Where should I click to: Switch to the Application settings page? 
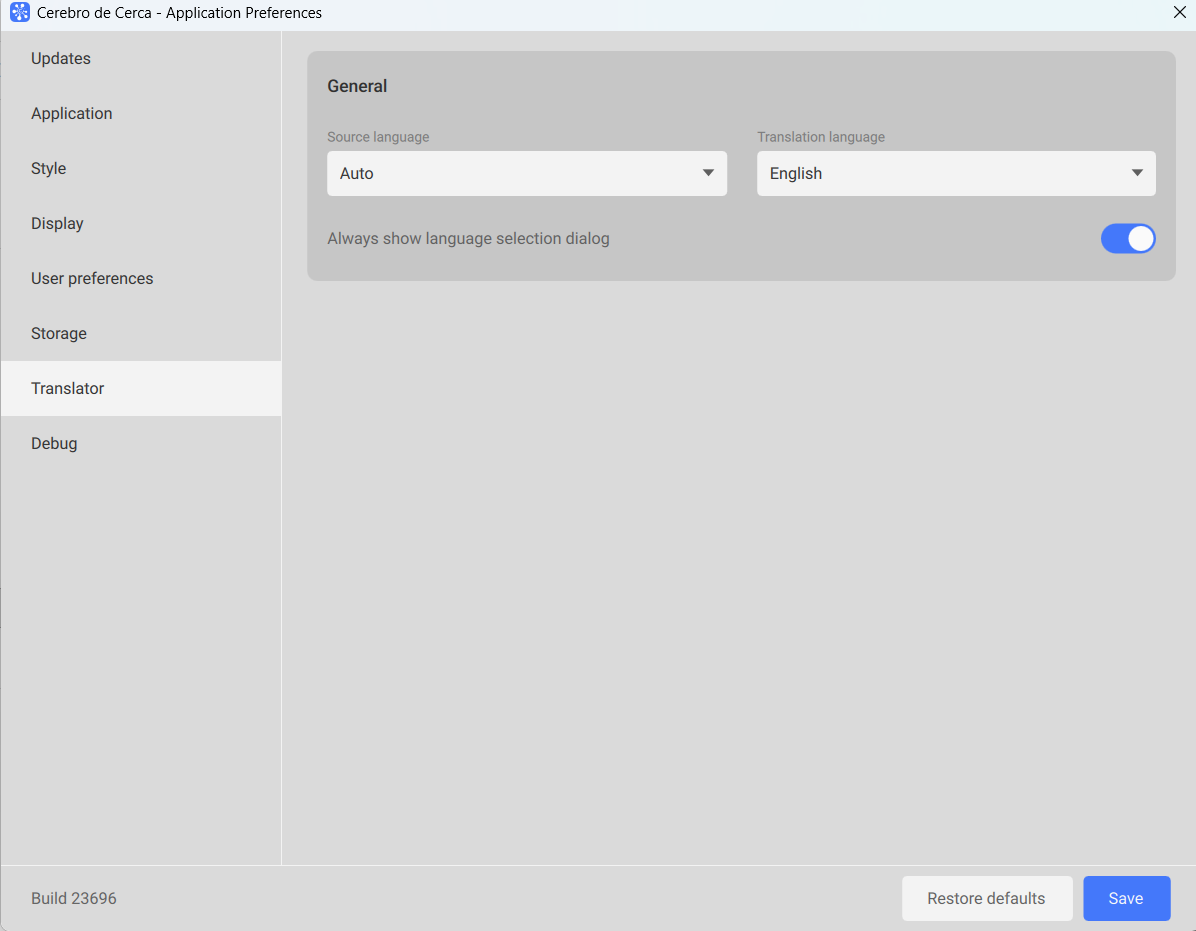[x=72, y=114]
